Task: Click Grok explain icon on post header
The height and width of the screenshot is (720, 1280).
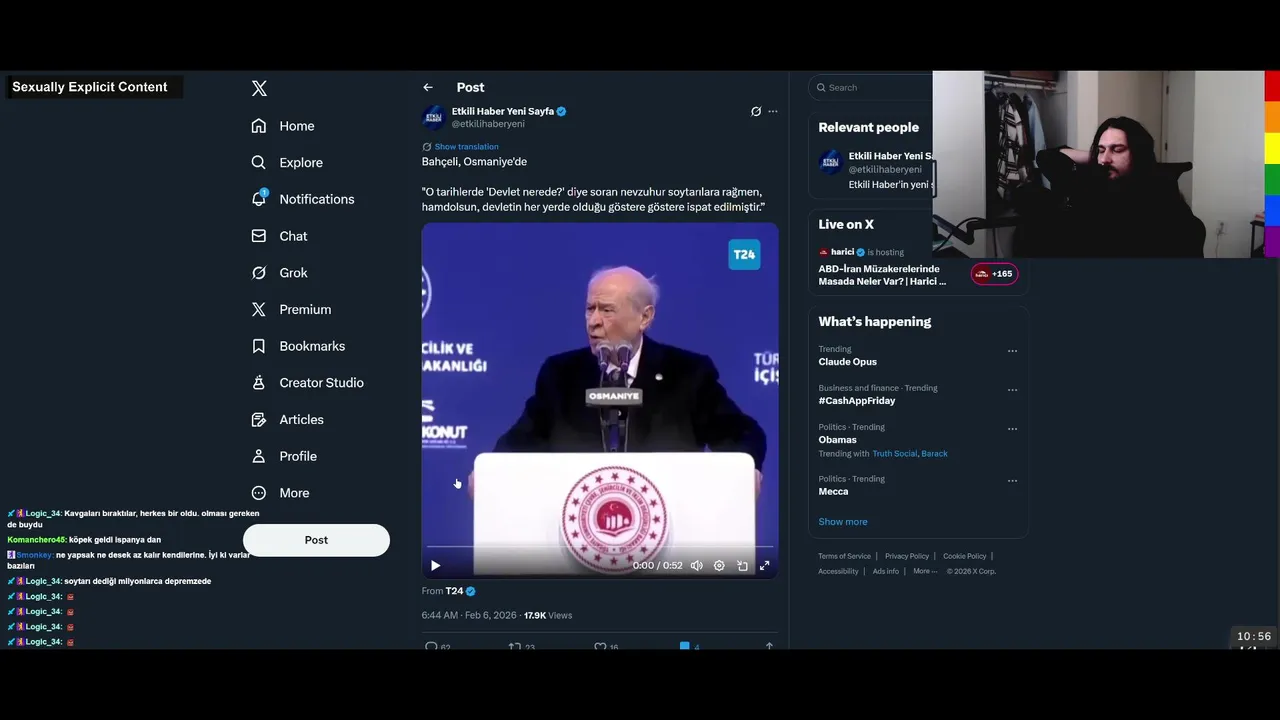Action: 756,112
